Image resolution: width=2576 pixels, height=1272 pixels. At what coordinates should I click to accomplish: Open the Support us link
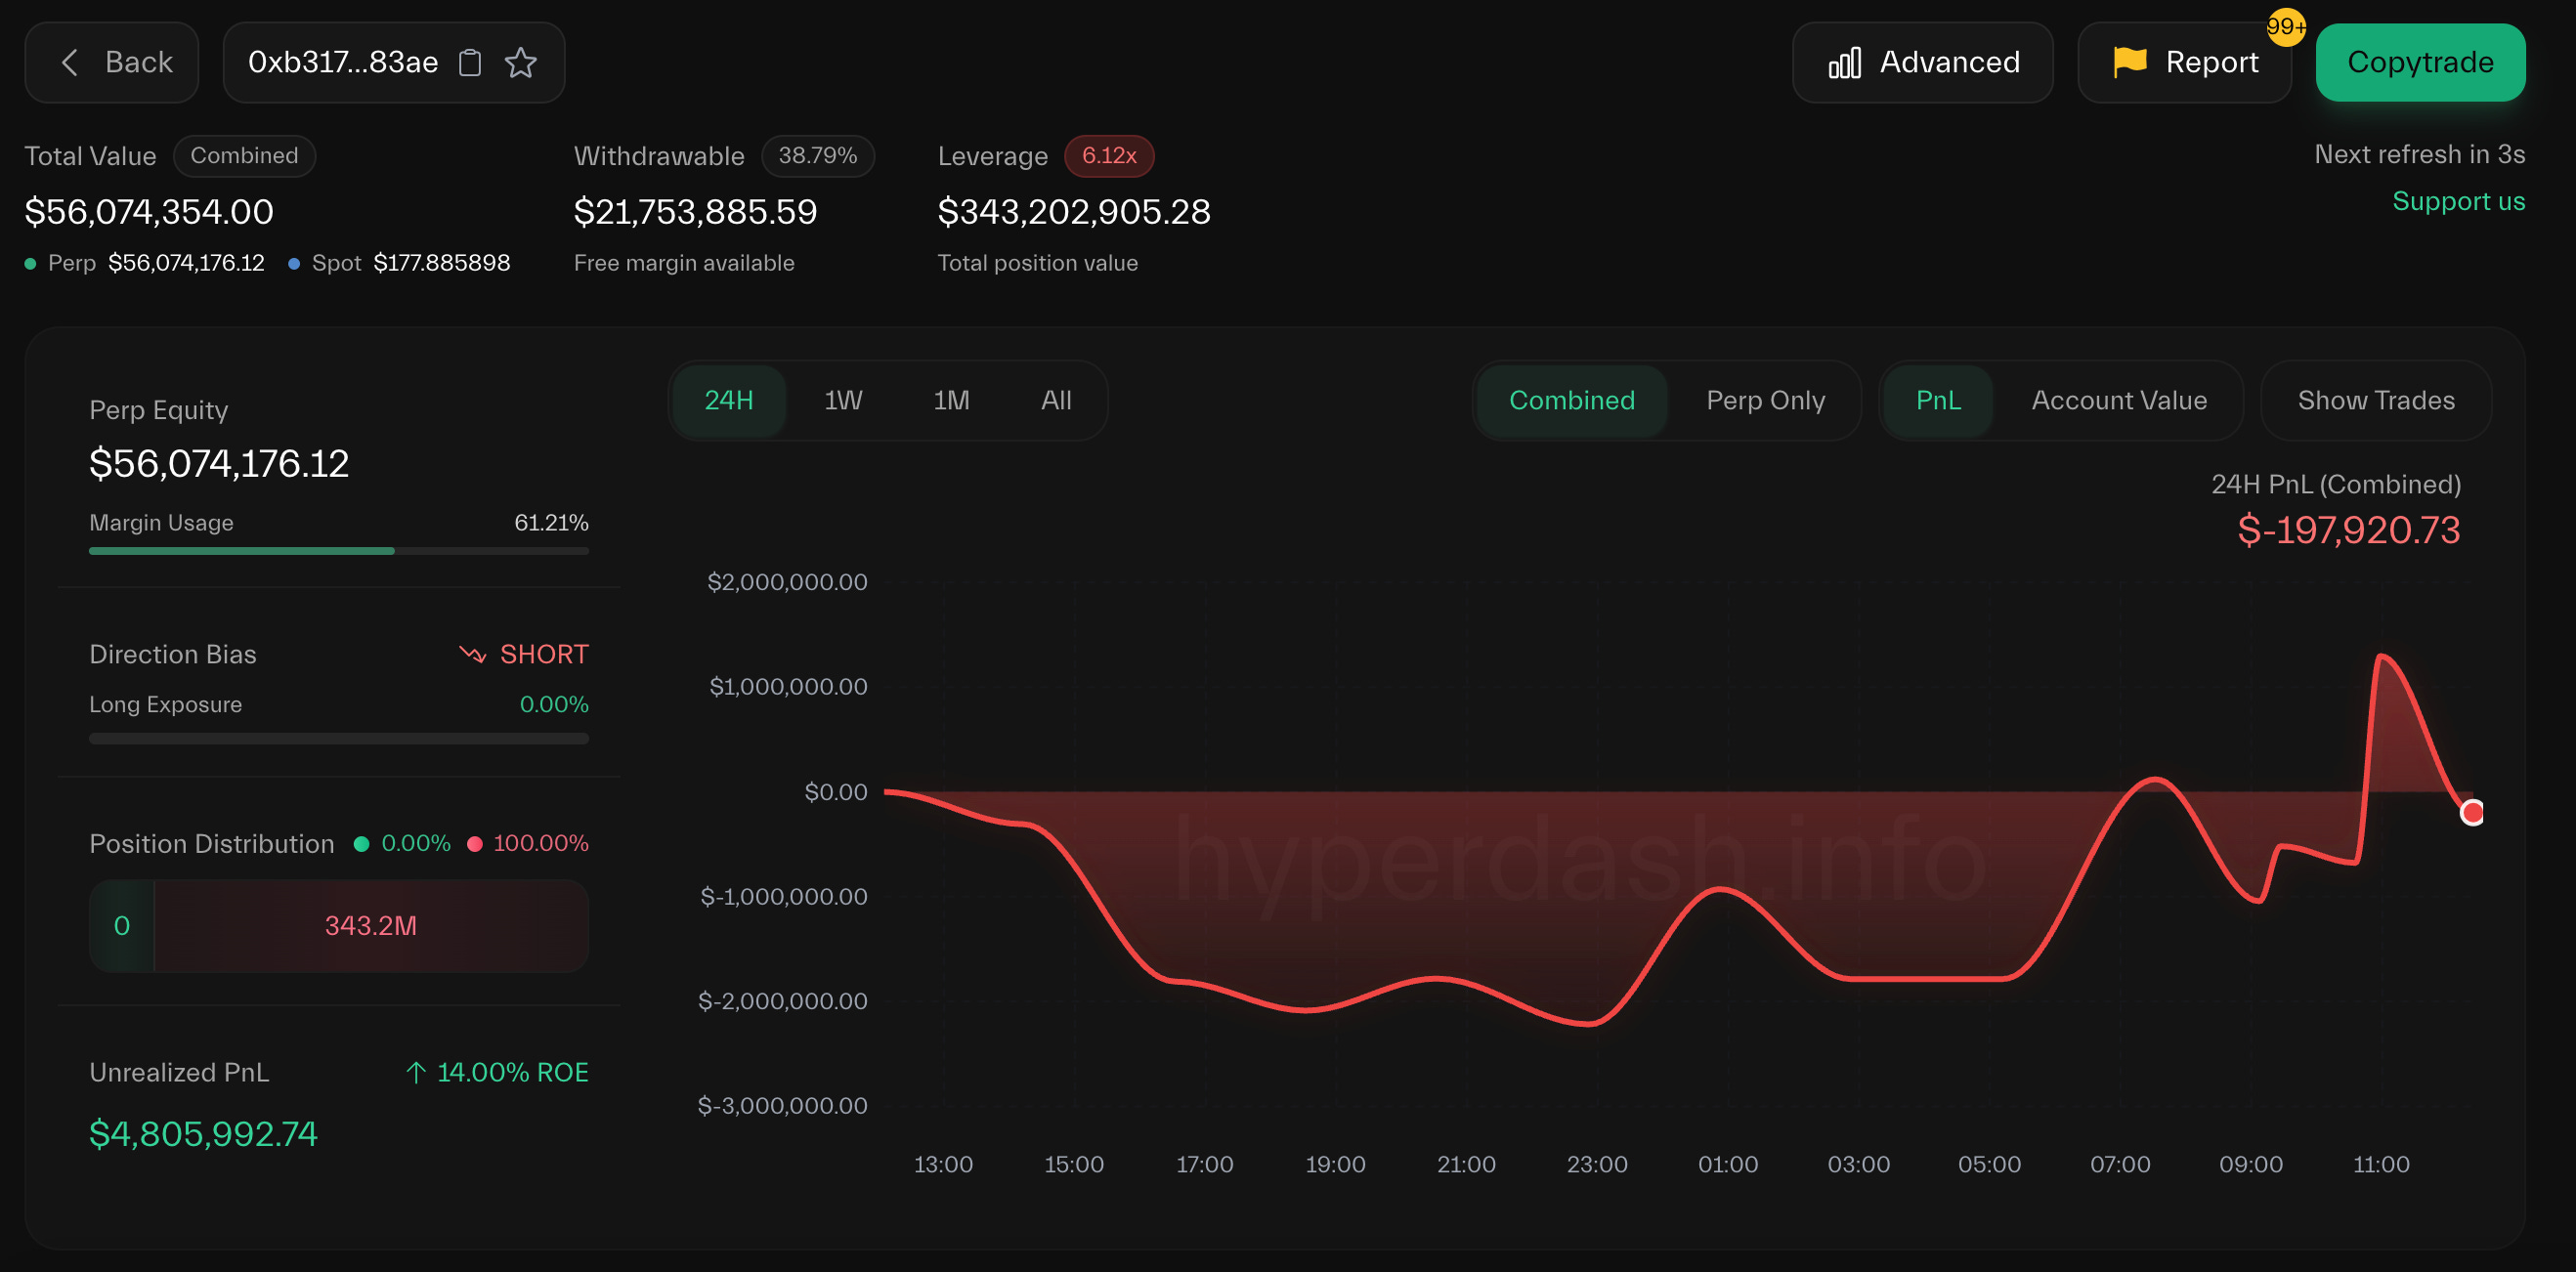click(x=2457, y=201)
